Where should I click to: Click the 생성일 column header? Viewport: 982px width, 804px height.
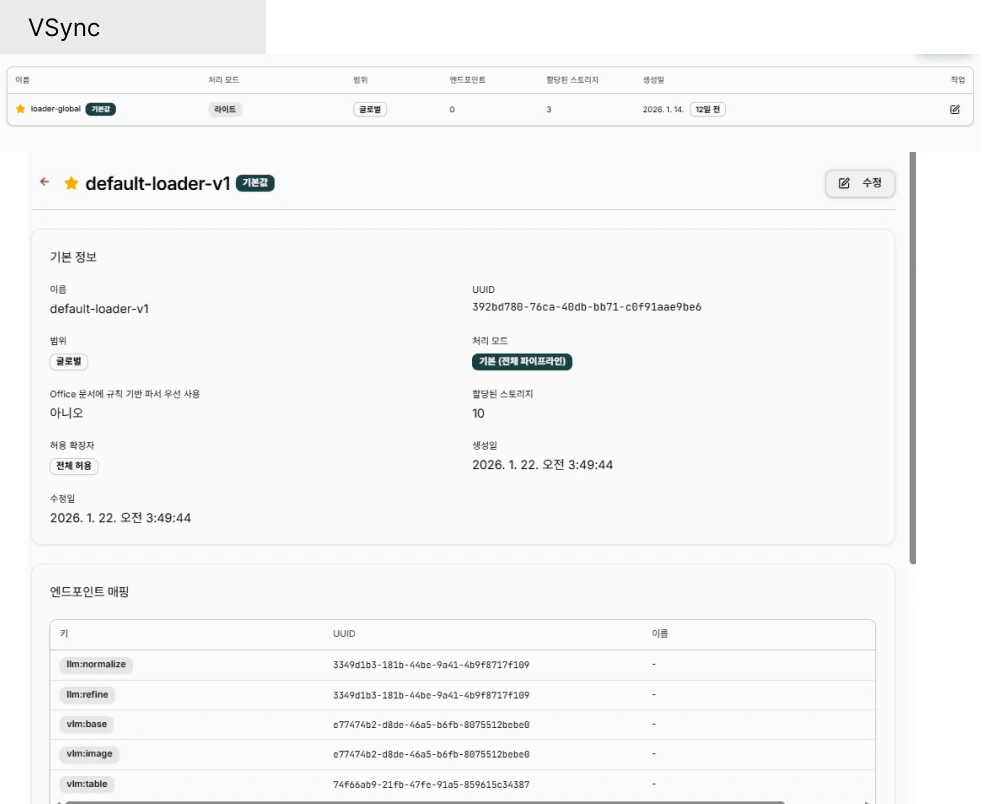pyautogui.click(x=653, y=80)
